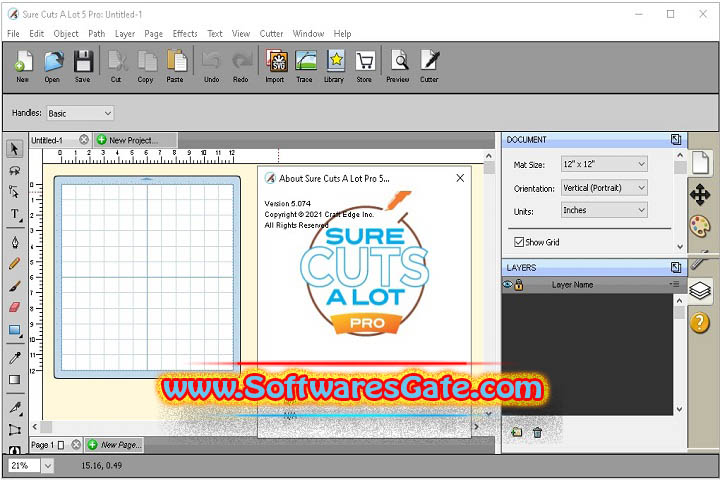Open the zoom percentage dropdown arrow

point(48,466)
